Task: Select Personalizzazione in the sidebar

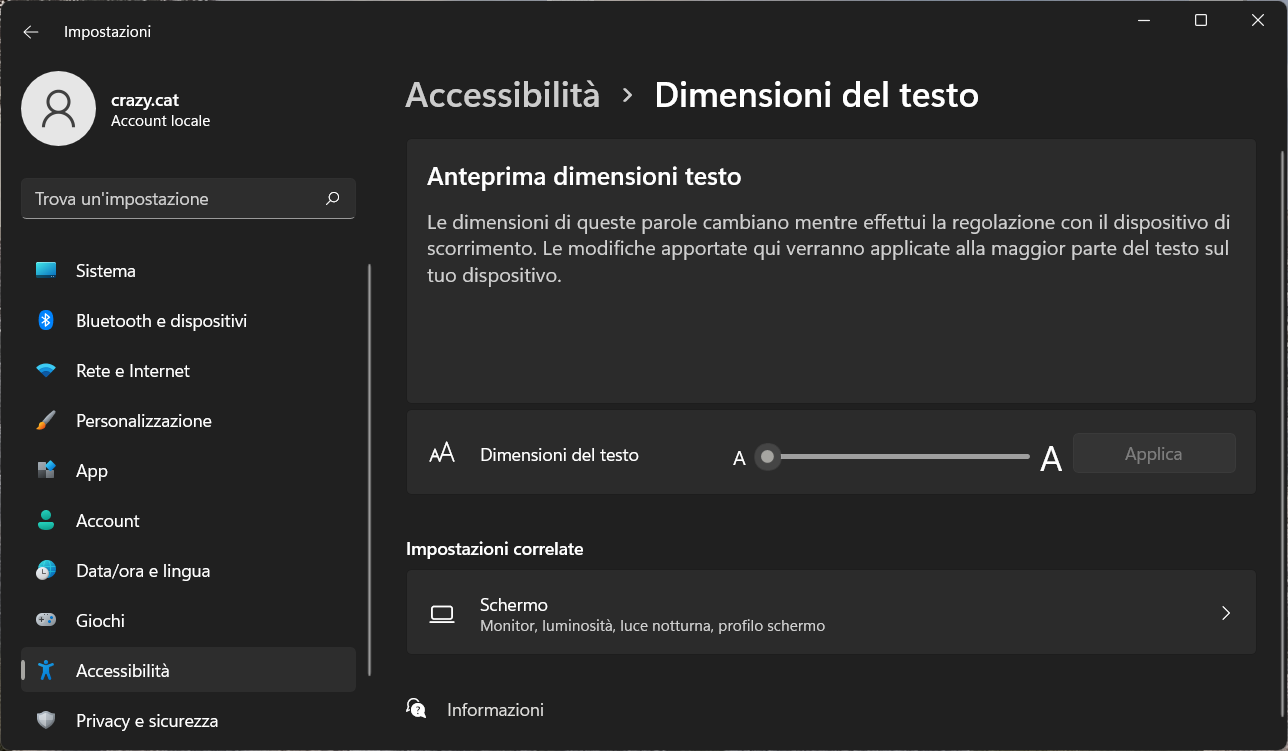Action: point(188,420)
